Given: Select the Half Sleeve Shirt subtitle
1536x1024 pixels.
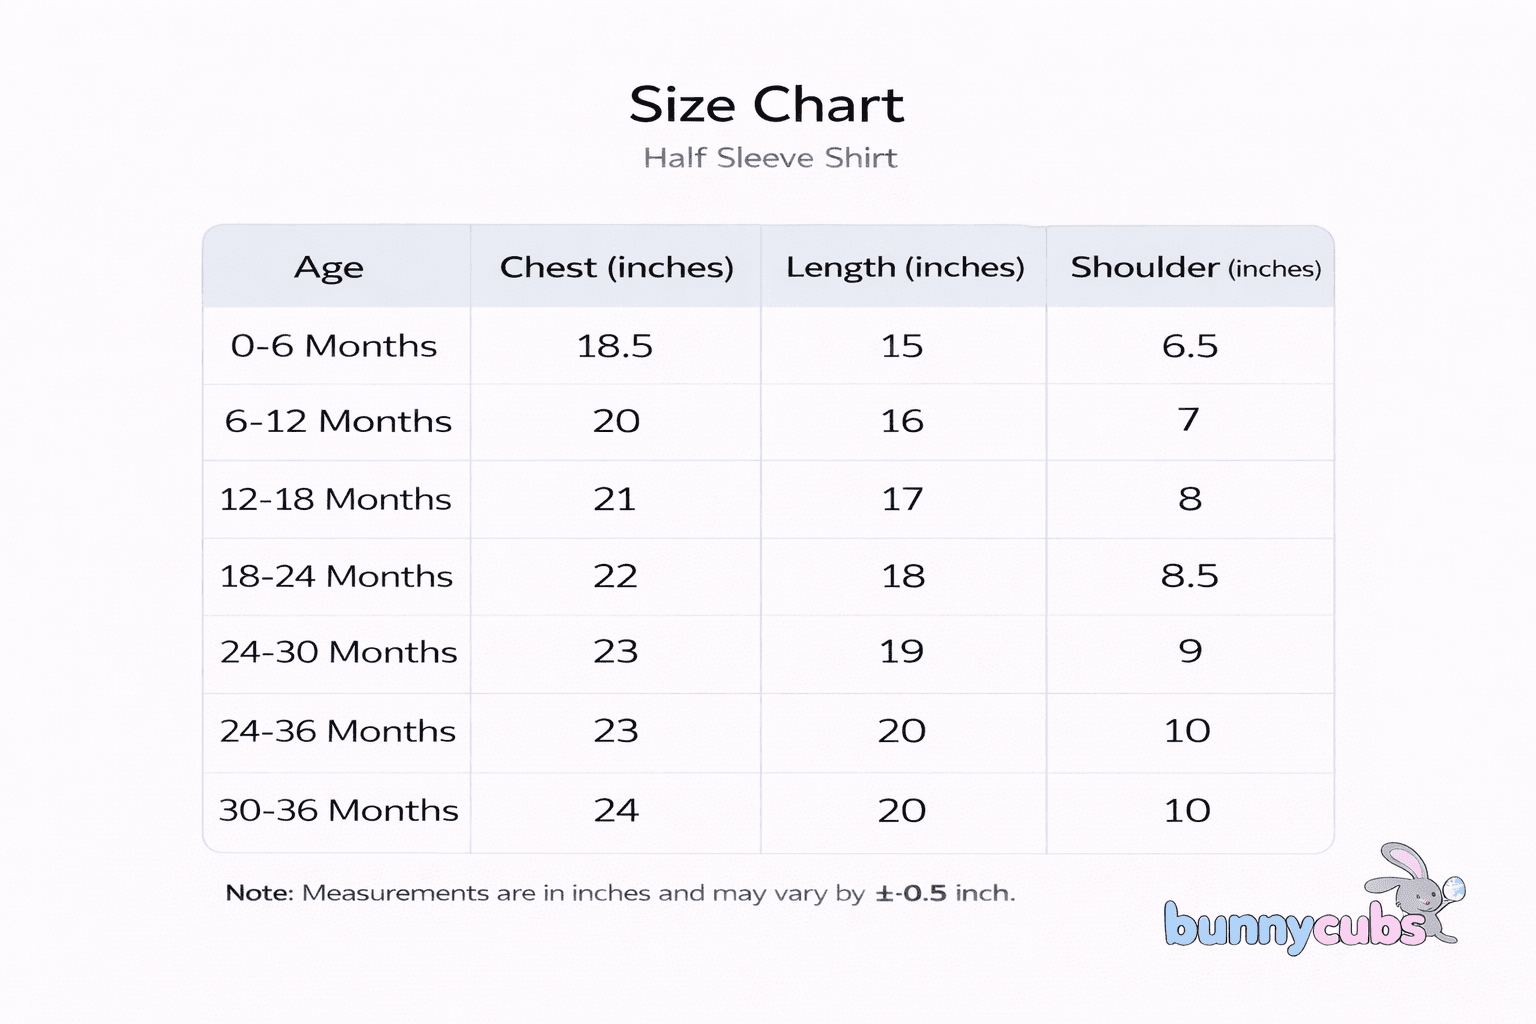Looking at the screenshot, I should [x=770, y=158].
